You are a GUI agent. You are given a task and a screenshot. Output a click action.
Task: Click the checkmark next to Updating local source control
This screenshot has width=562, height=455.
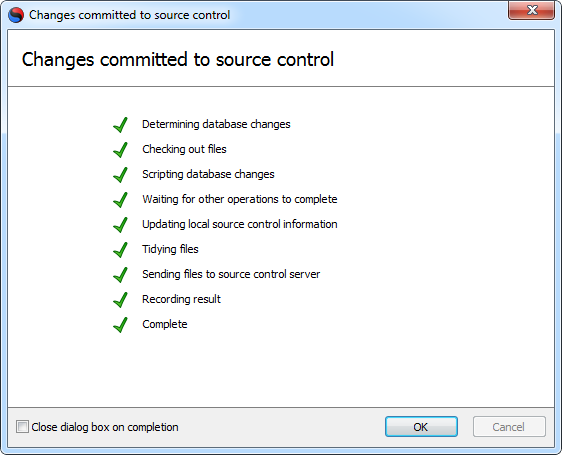click(x=120, y=225)
